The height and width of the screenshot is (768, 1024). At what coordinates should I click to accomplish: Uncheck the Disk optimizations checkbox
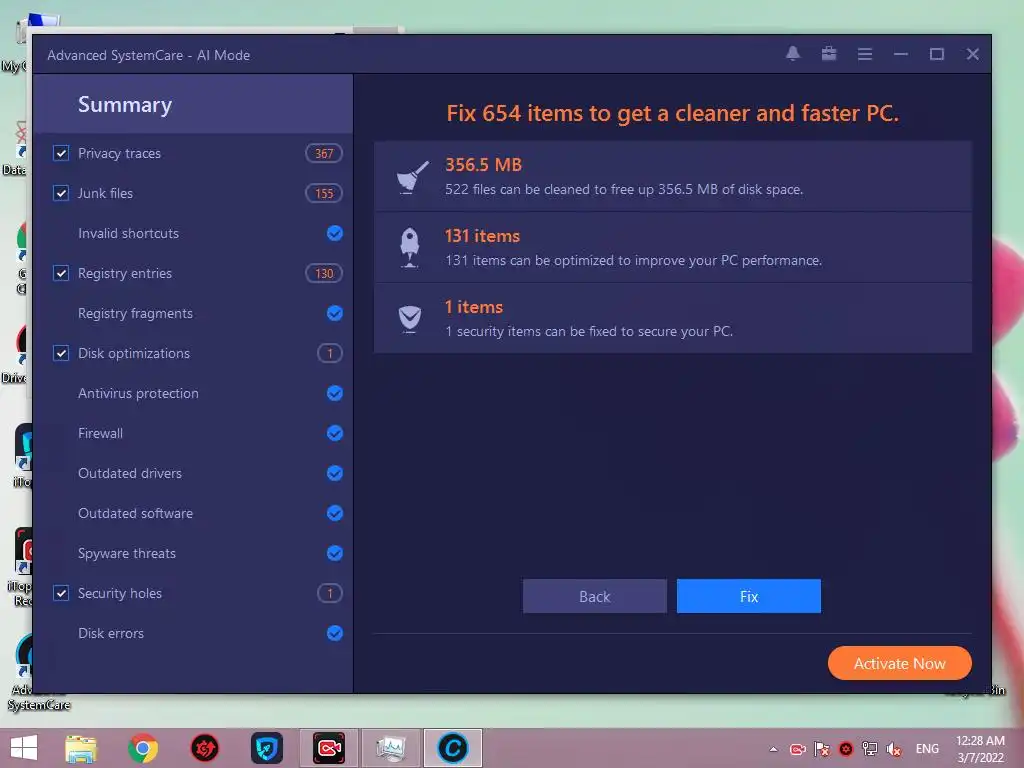(61, 353)
